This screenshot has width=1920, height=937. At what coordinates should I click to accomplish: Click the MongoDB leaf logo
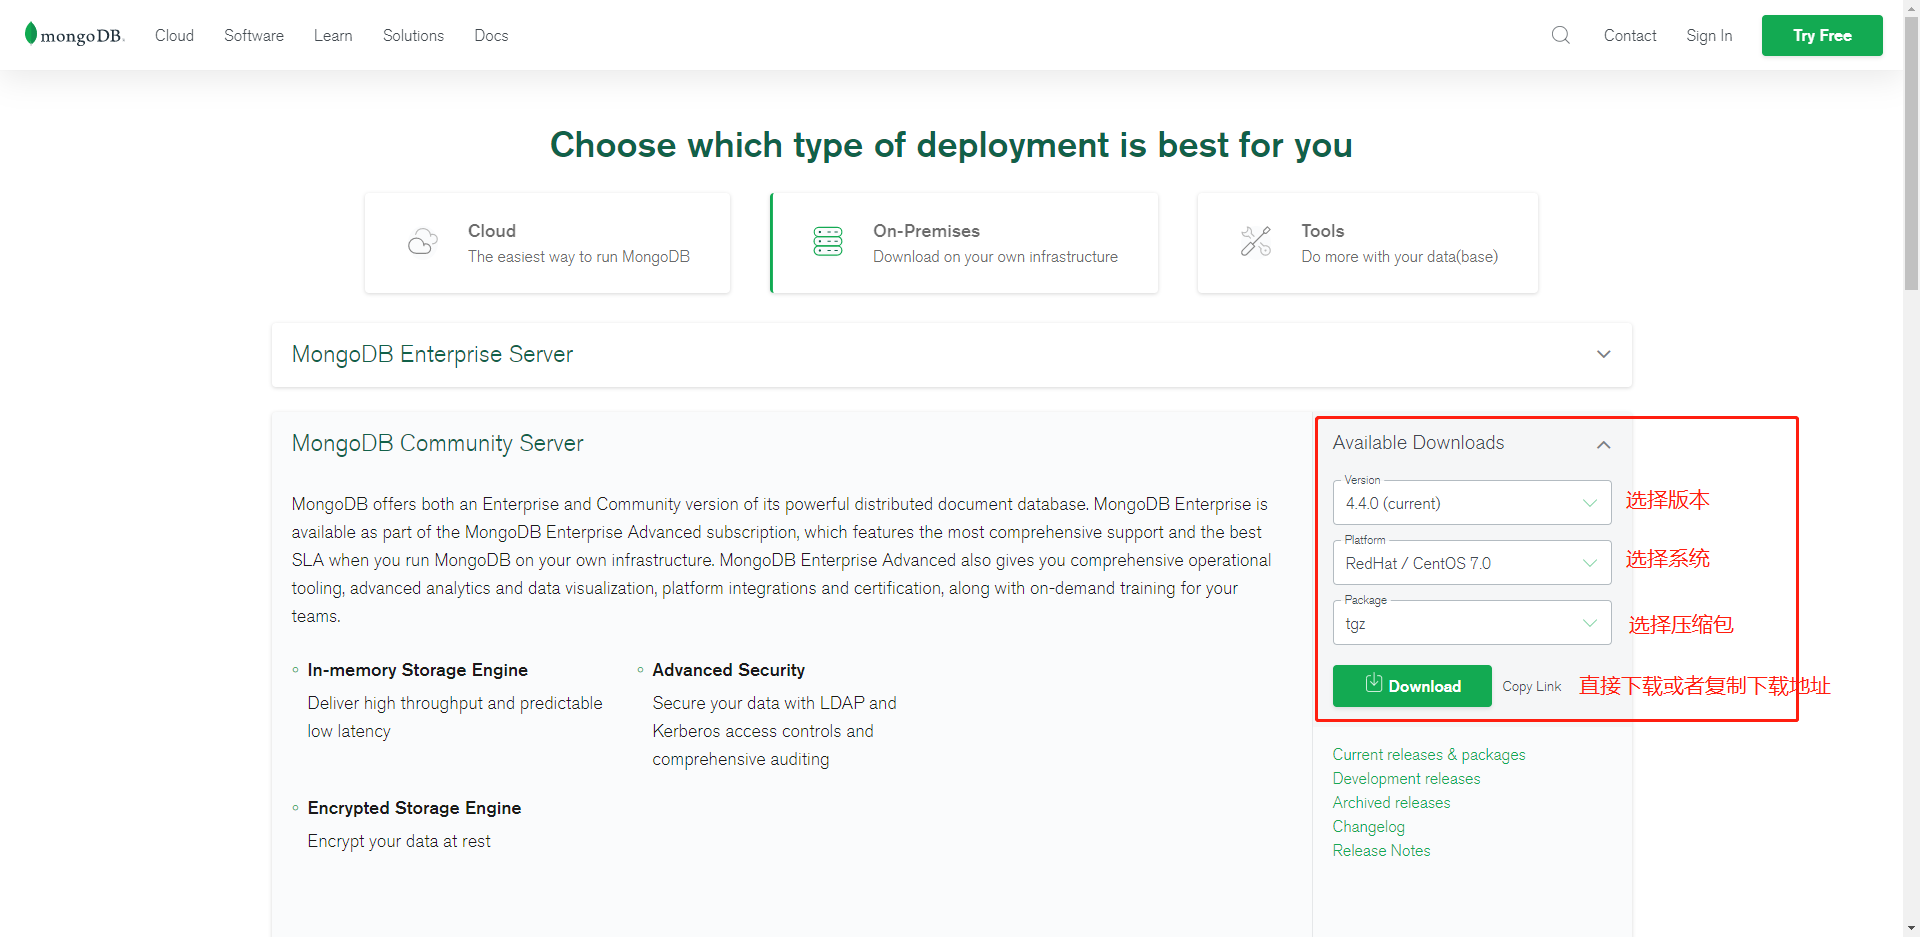[74, 35]
